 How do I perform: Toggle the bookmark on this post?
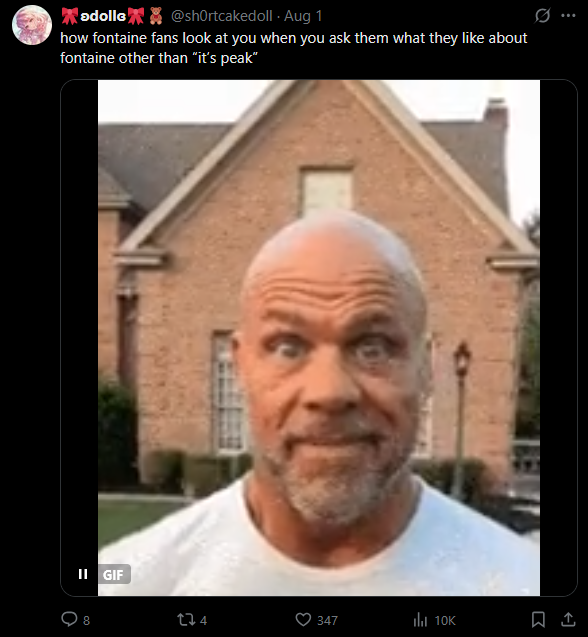538,620
